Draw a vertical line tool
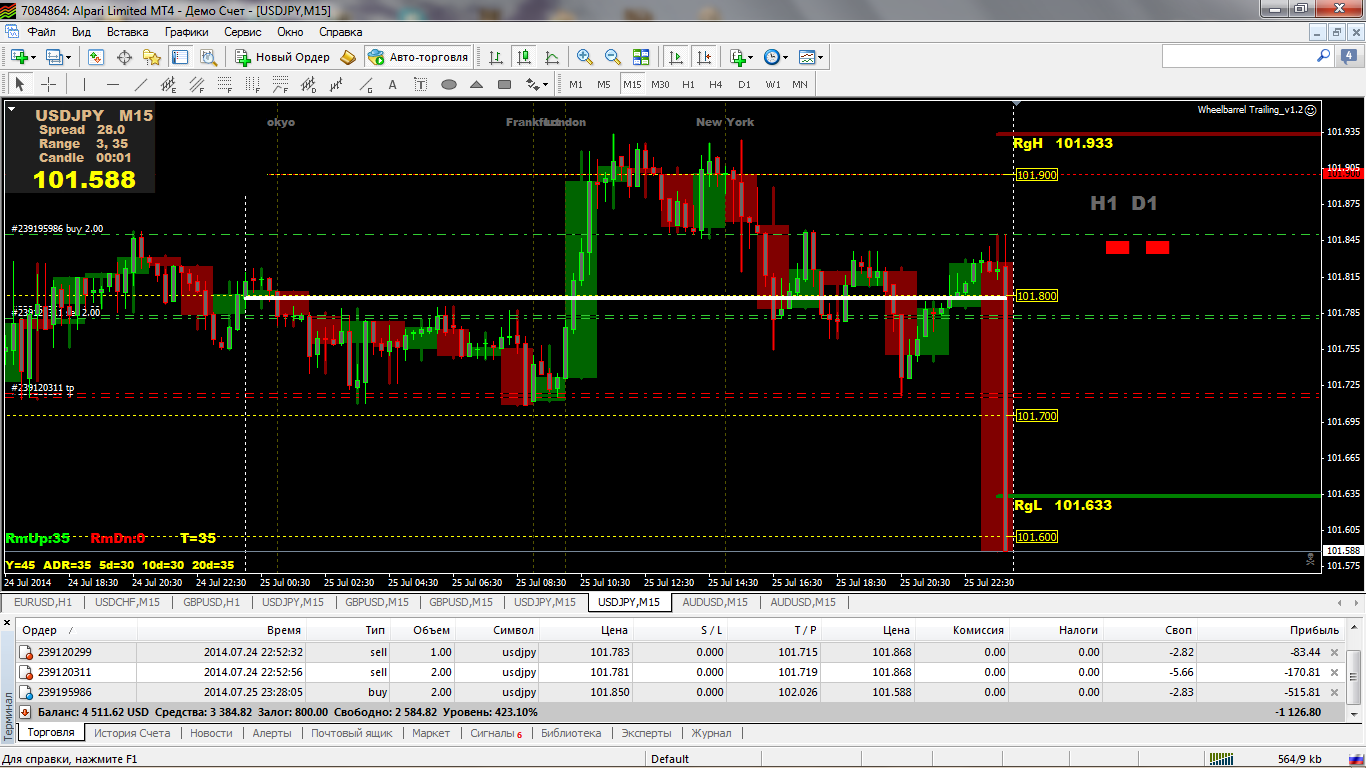 (x=84, y=84)
